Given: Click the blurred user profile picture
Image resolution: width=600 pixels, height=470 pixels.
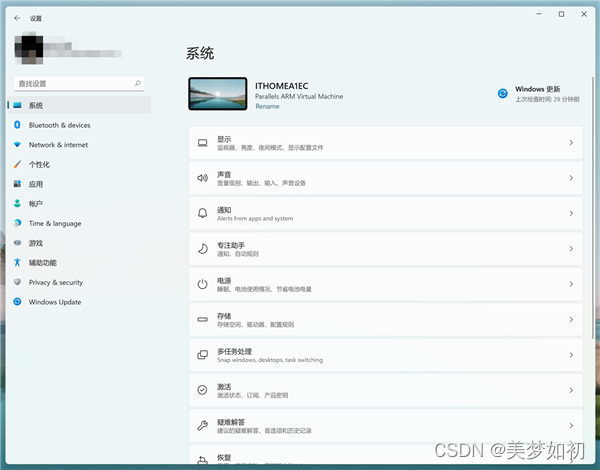Looking at the screenshot, I should click(x=29, y=49).
